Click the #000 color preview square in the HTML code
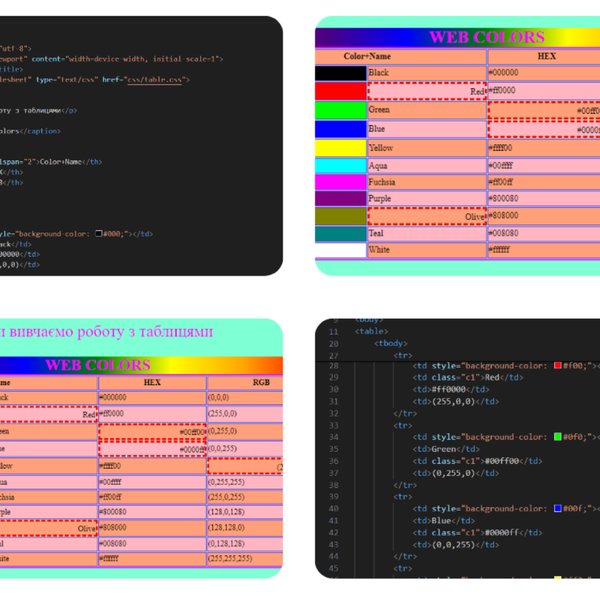The width and height of the screenshot is (600, 600). coord(99,233)
